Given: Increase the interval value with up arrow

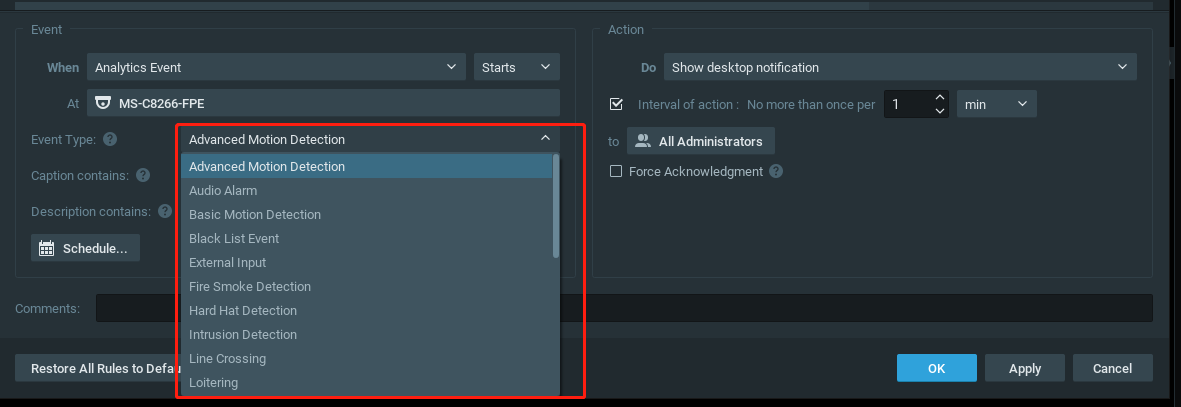Looking at the screenshot, I should (939, 97).
